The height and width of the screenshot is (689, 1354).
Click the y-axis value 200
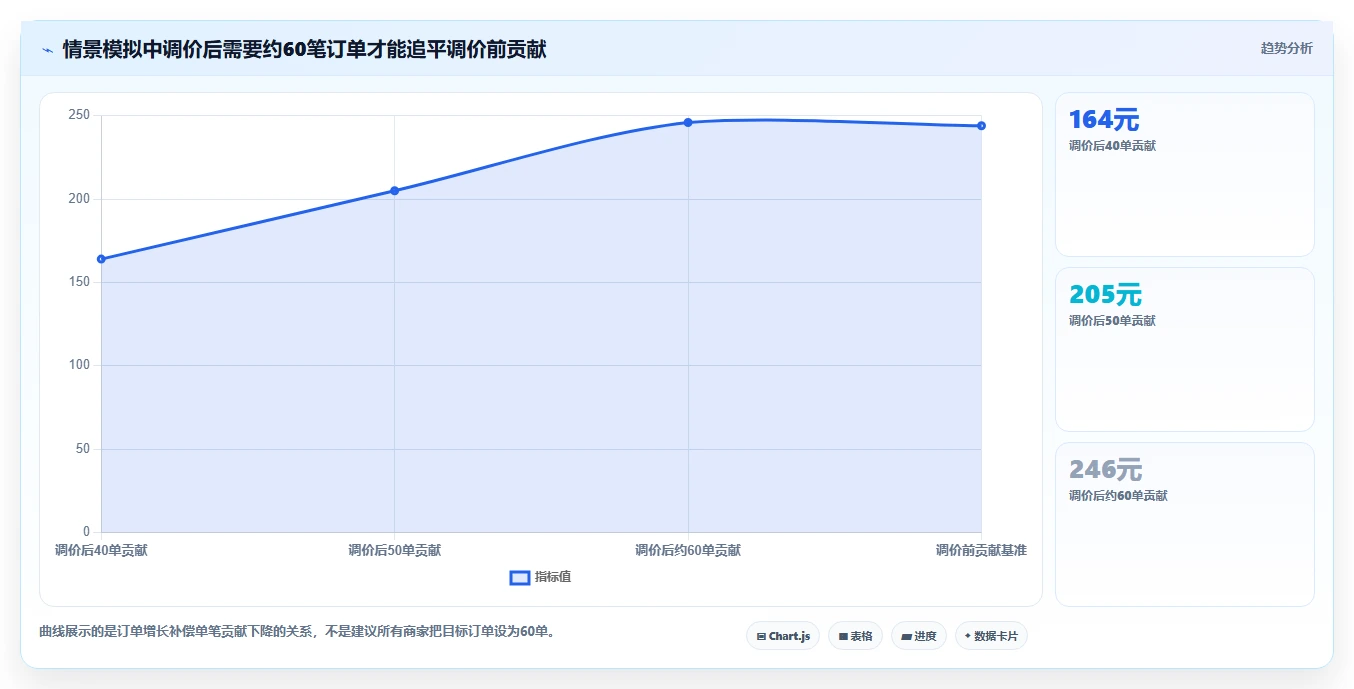(80, 199)
